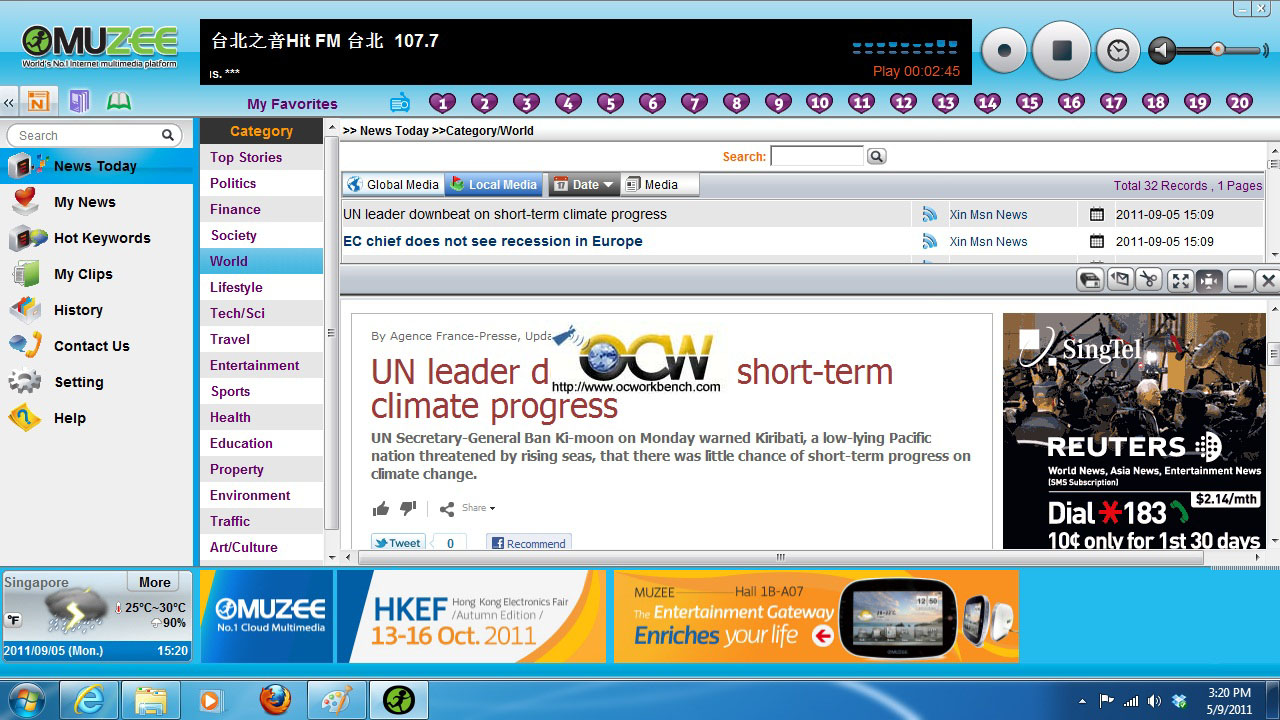Select favorite station heart number 5
The height and width of the screenshot is (720, 1280).
[610, 102]
